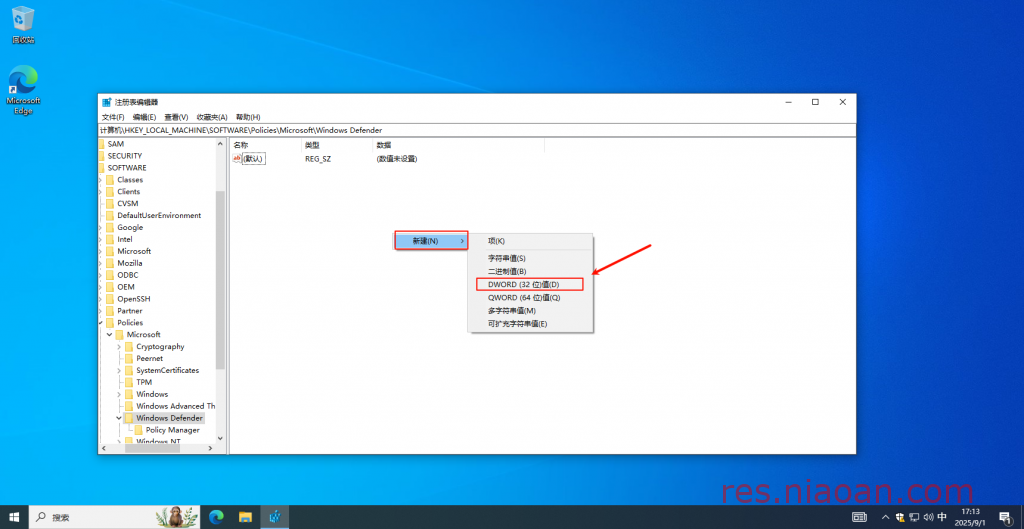Expand the Windows key node

119,394
